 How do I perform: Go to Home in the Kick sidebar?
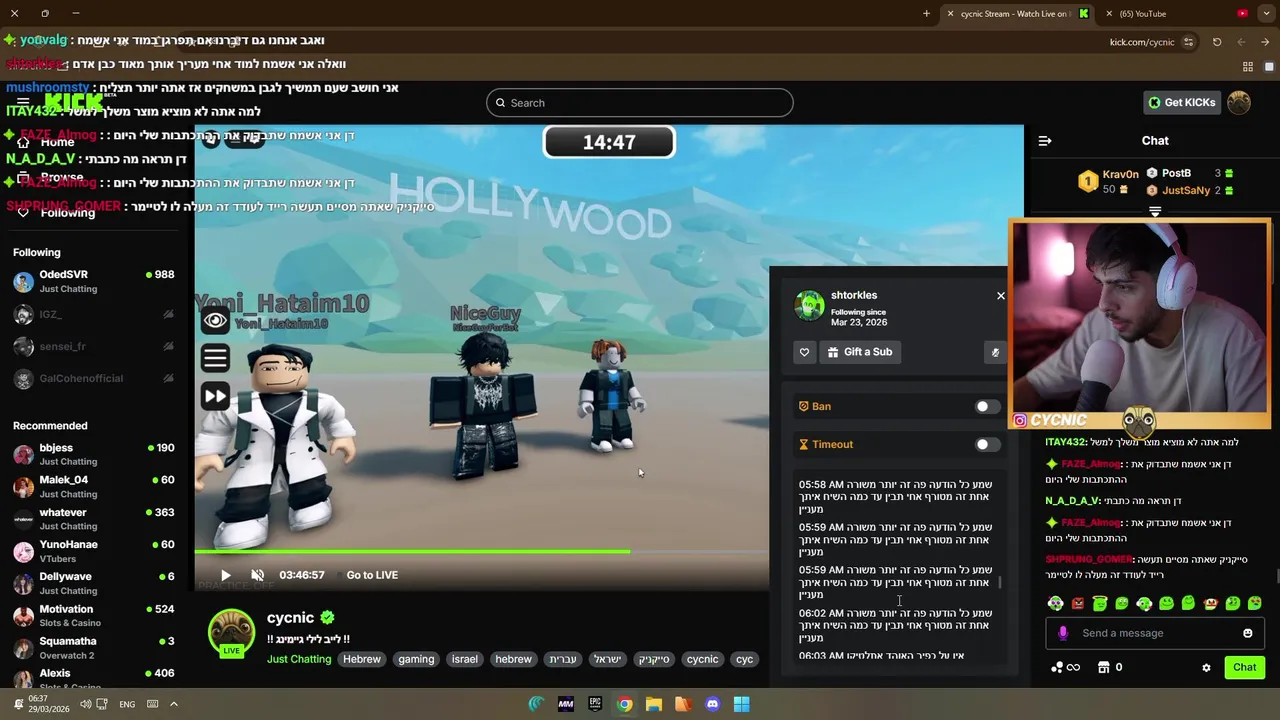[58, 142]
